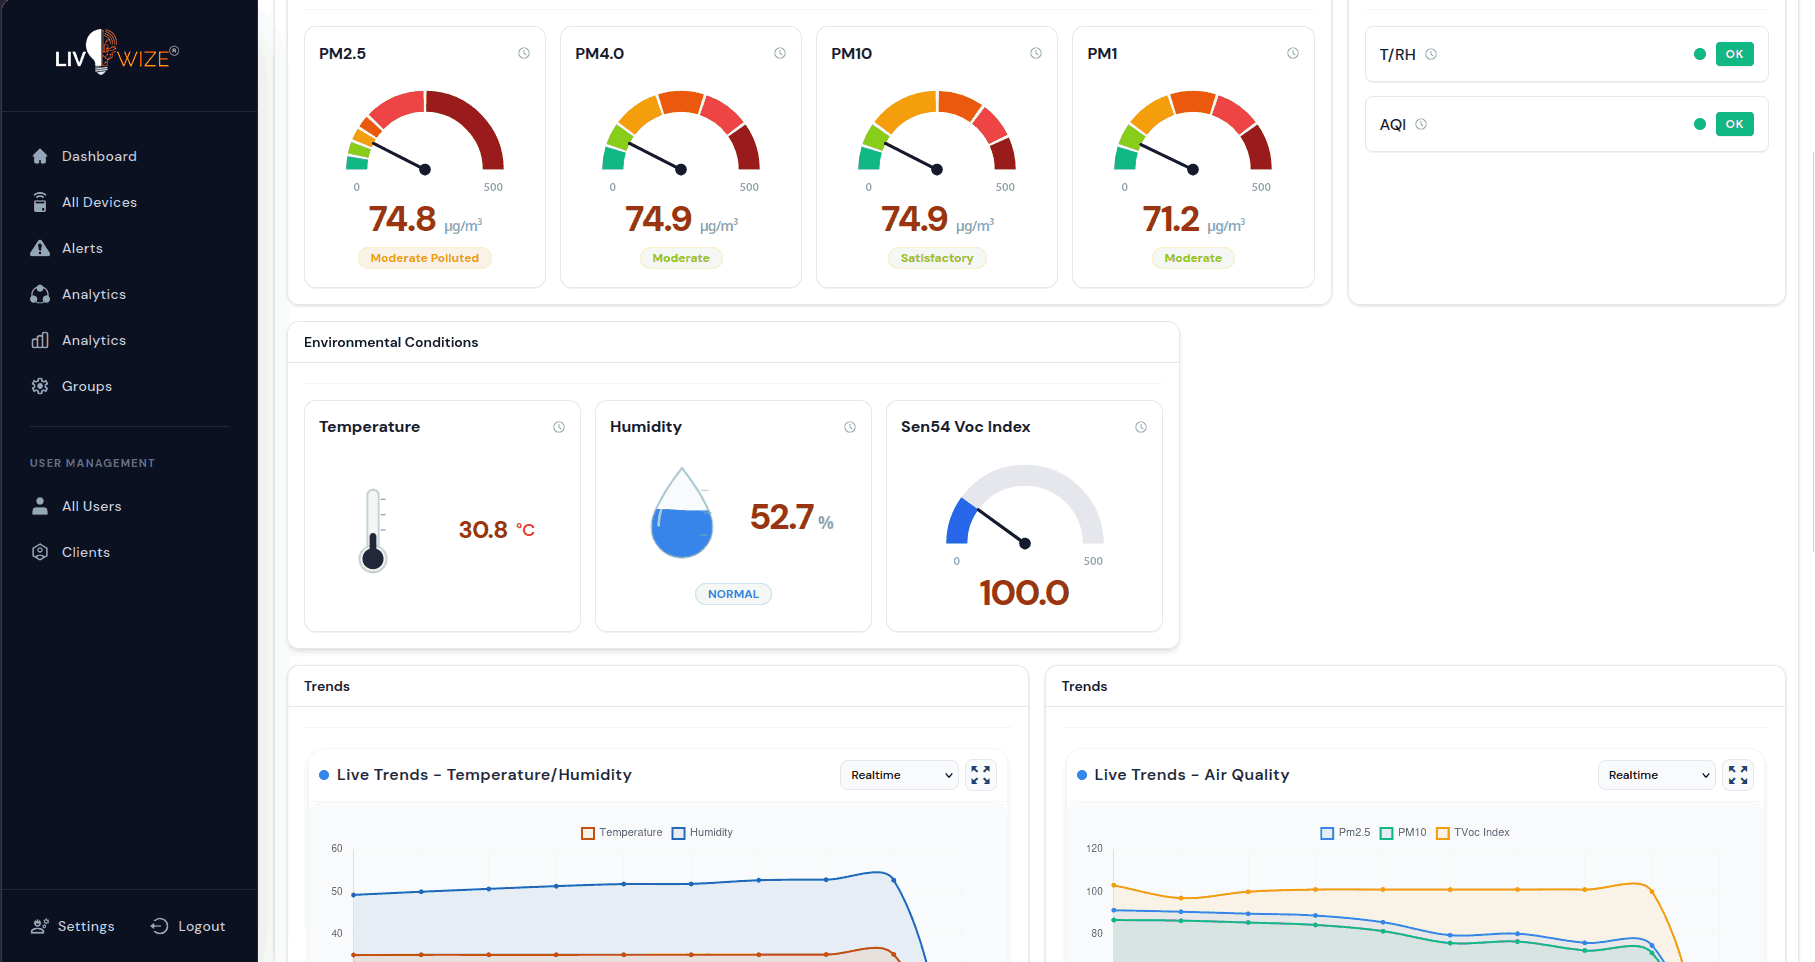The image size is (1815, 962).
Task: Expand Temperature/Humidity chart to fullscreen
Action: pyautogui.click(x=981, y=775)
